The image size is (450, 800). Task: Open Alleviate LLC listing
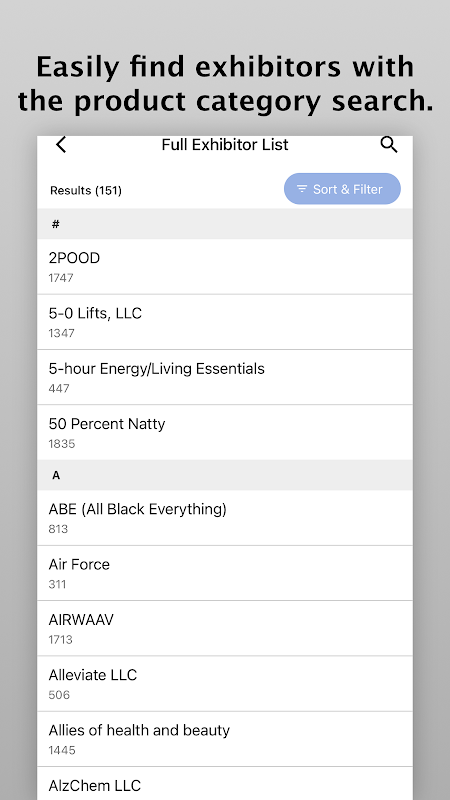point(224,684)
